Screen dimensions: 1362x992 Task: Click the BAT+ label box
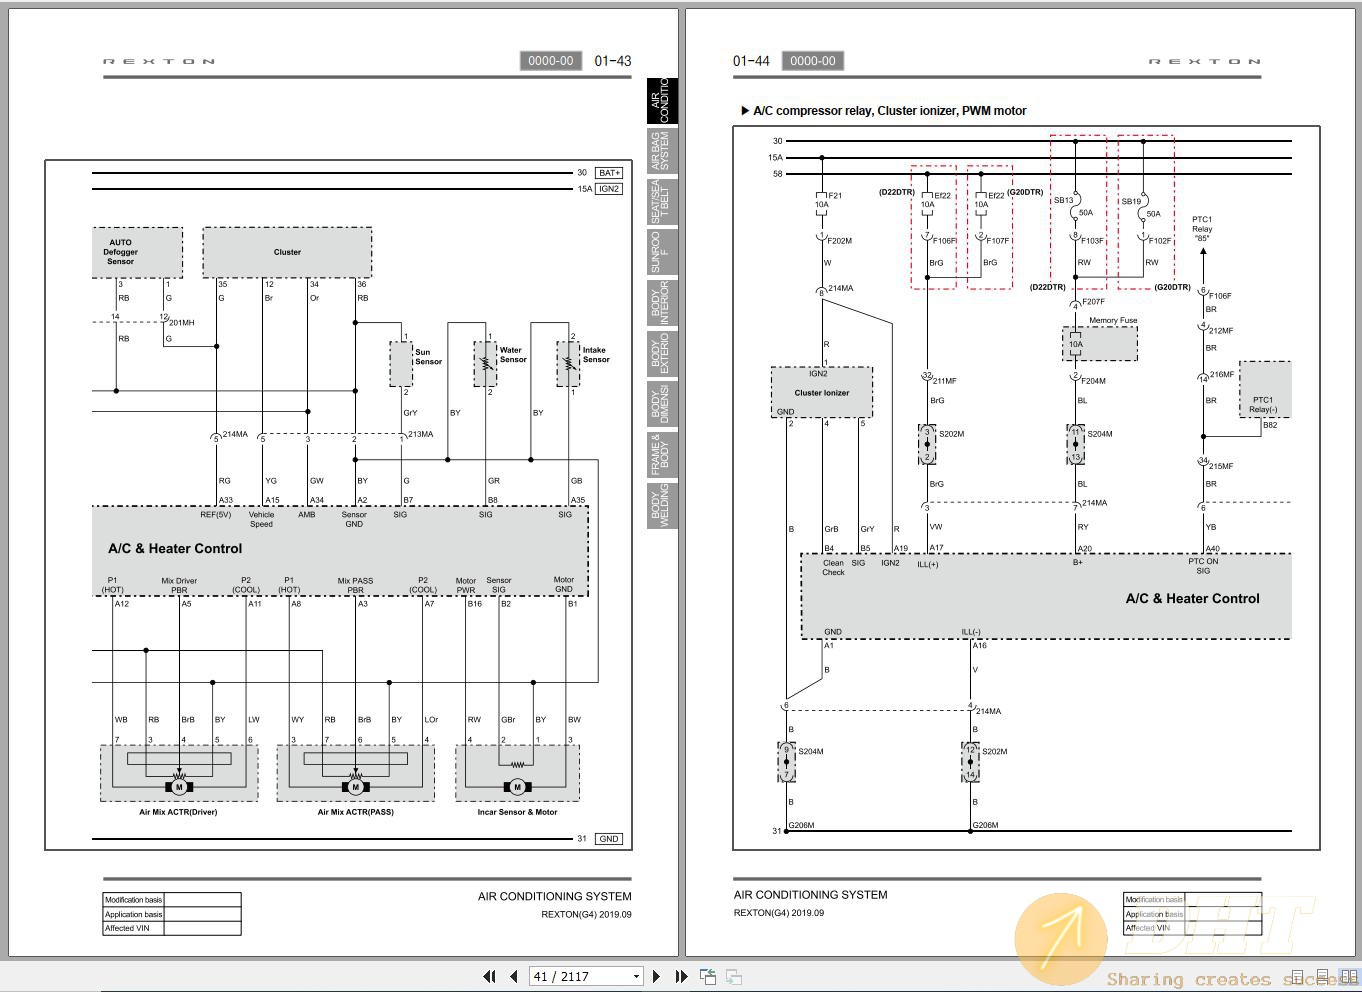click(x=609, y=173)
